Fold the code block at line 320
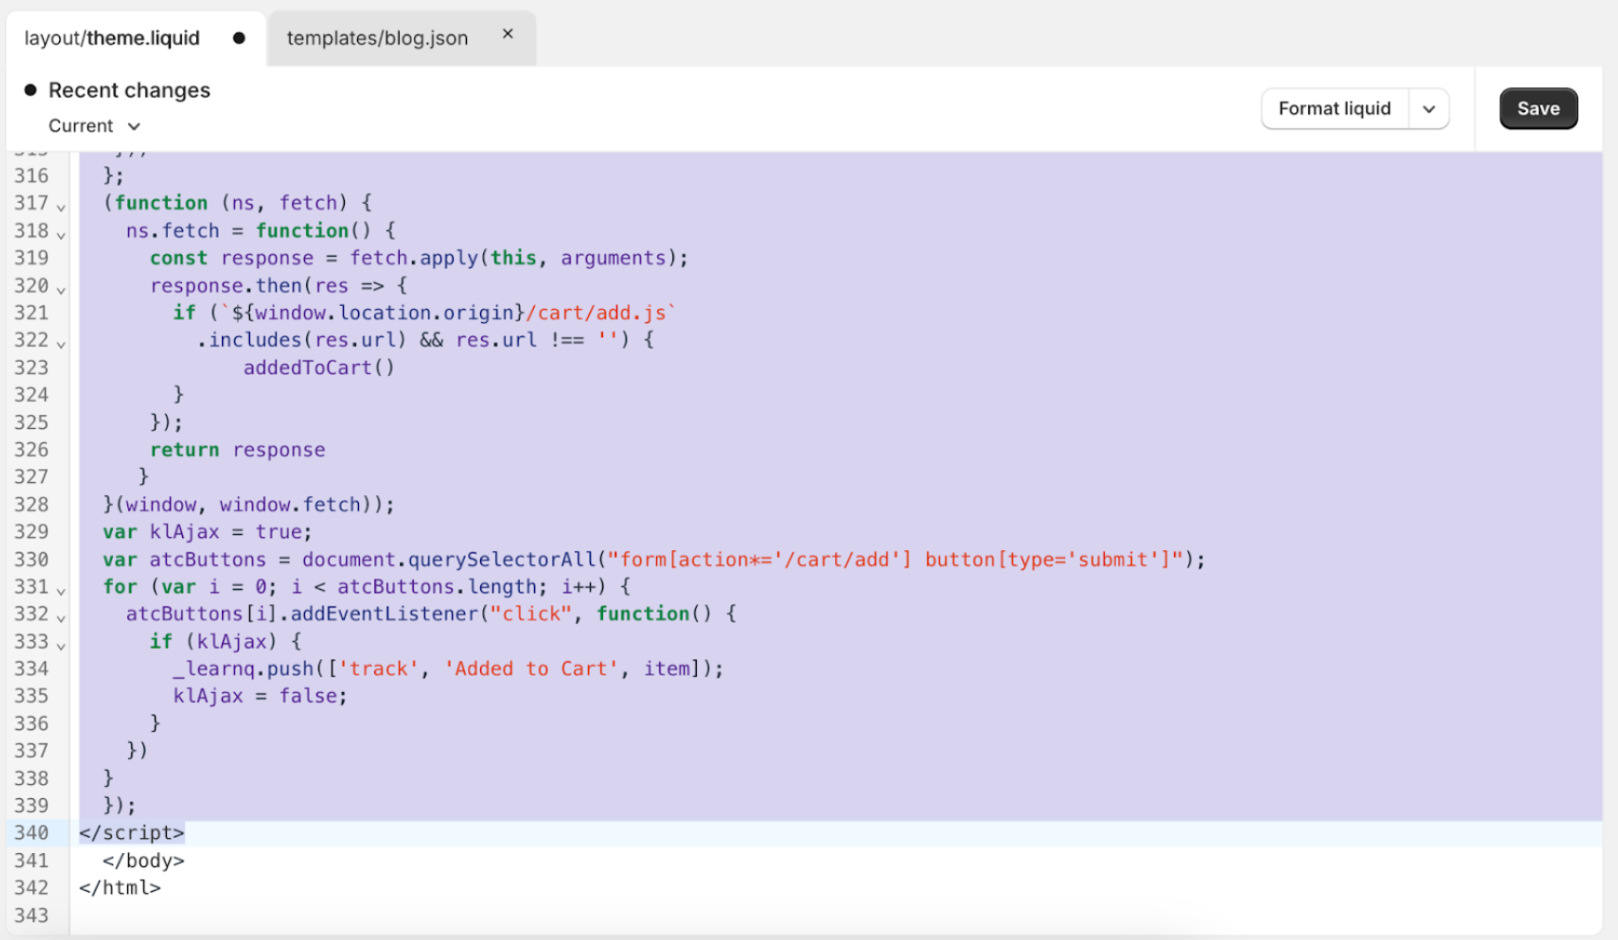Screen dimensions: 1618x940 point(61,289)
